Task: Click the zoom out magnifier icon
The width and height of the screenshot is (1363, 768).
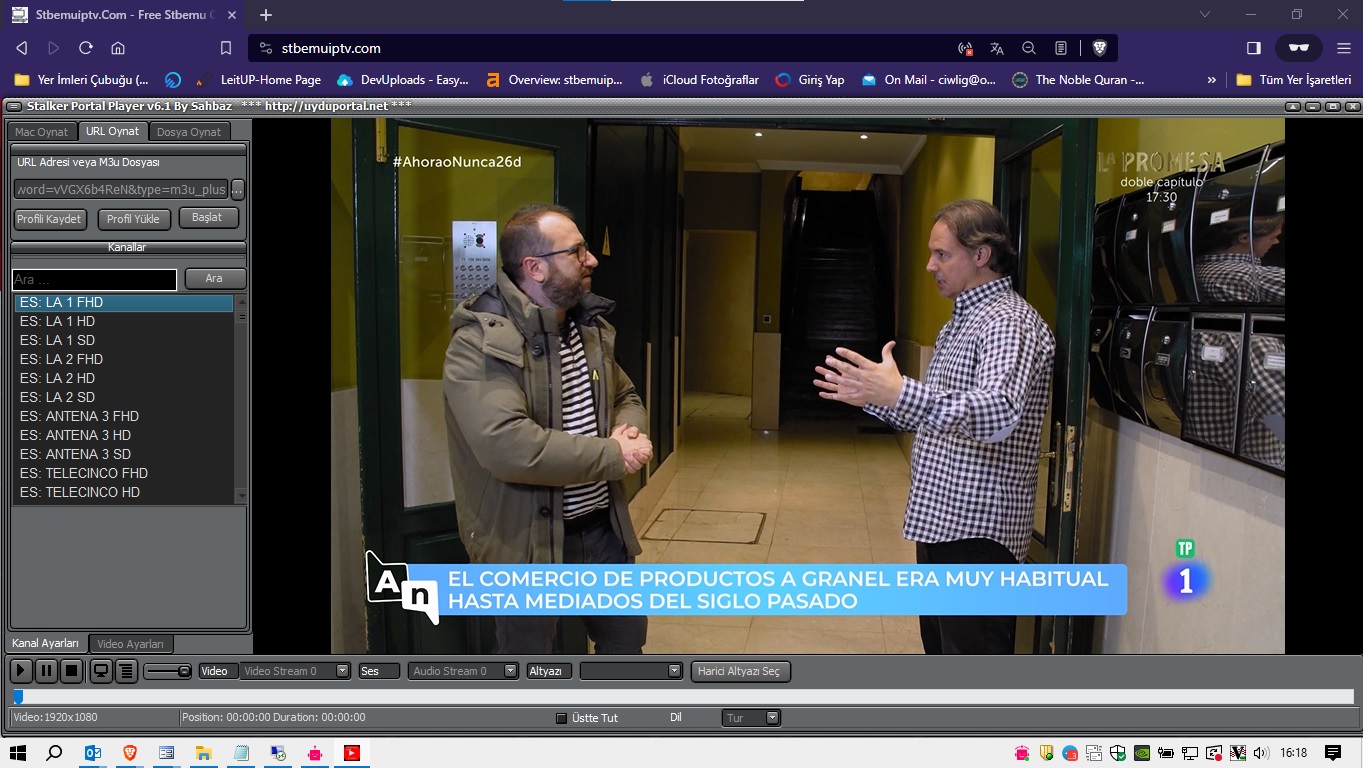Action: (1029, 48)
